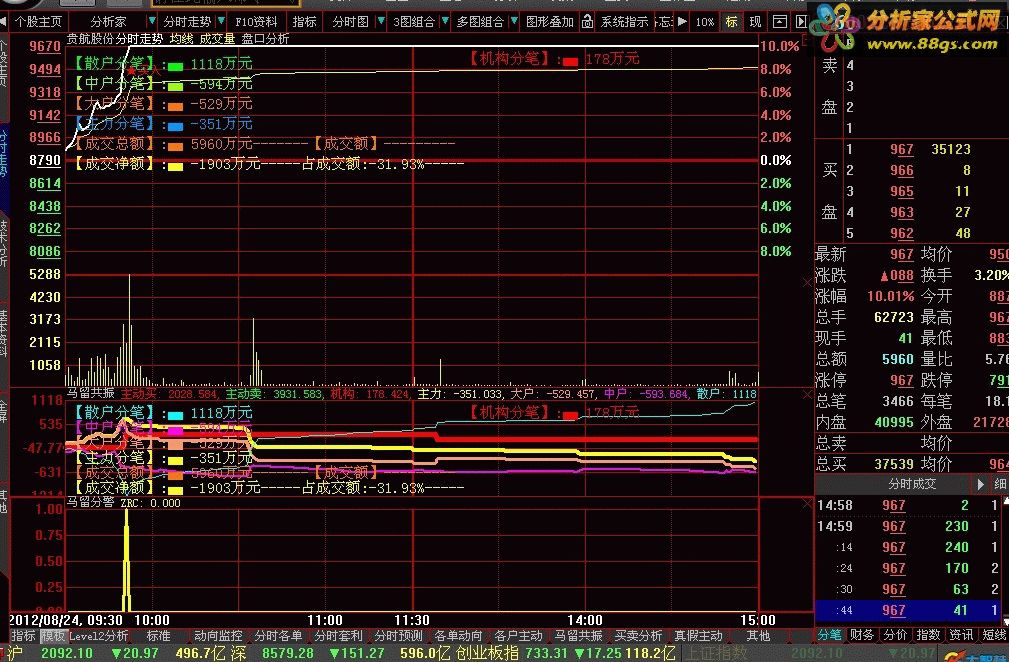Select 真假主动 tab
This screenshot has height=662, width=1009.
[698, 636]
